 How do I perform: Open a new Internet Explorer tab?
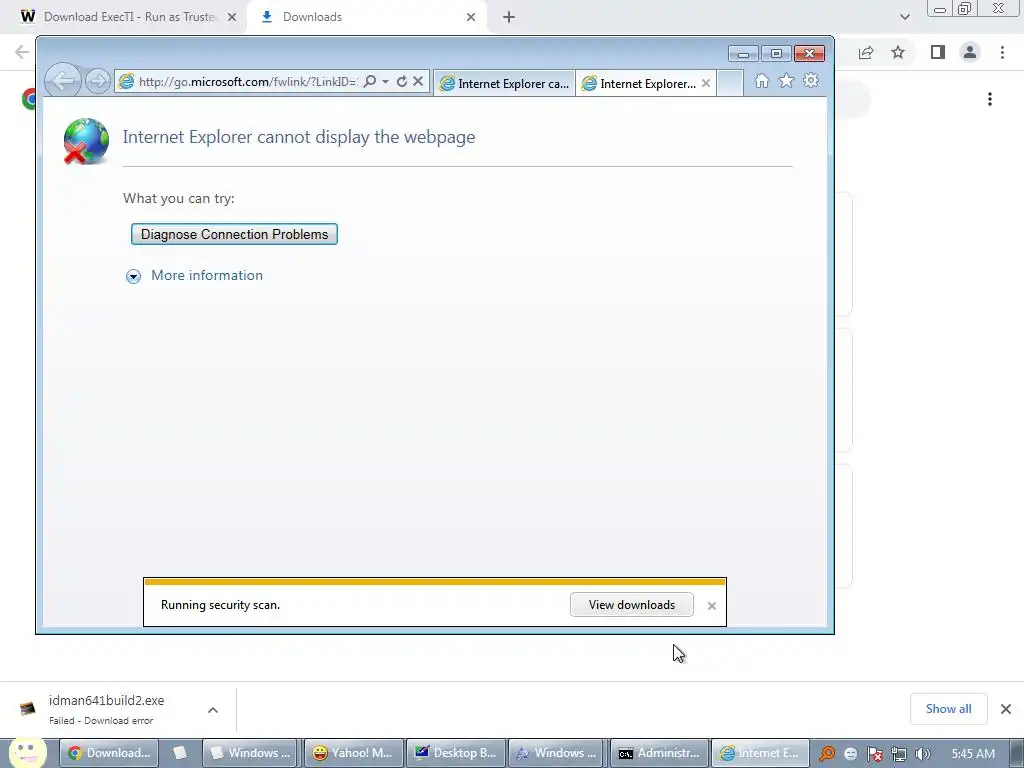pyautogui.click(x=730, y=84)
